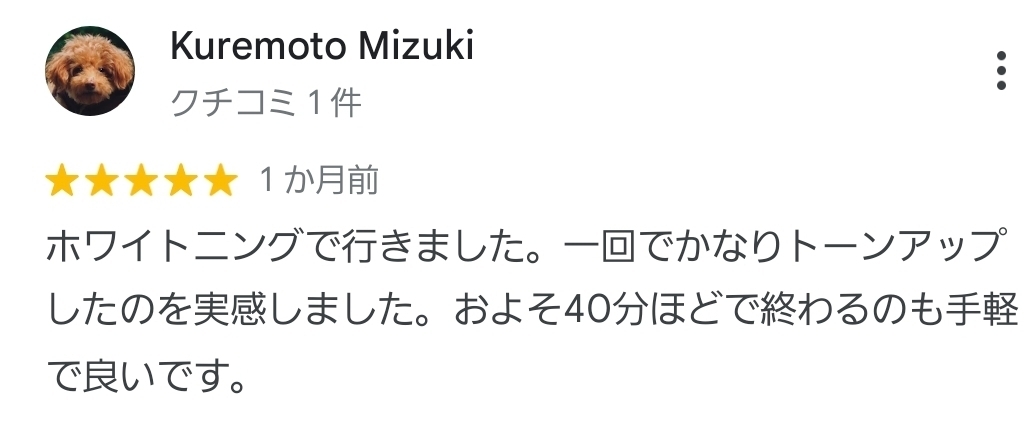Click the word "Kuremoto" in the reviewer name
Screen dimensions: 1032x427
(x=258, y=46)
